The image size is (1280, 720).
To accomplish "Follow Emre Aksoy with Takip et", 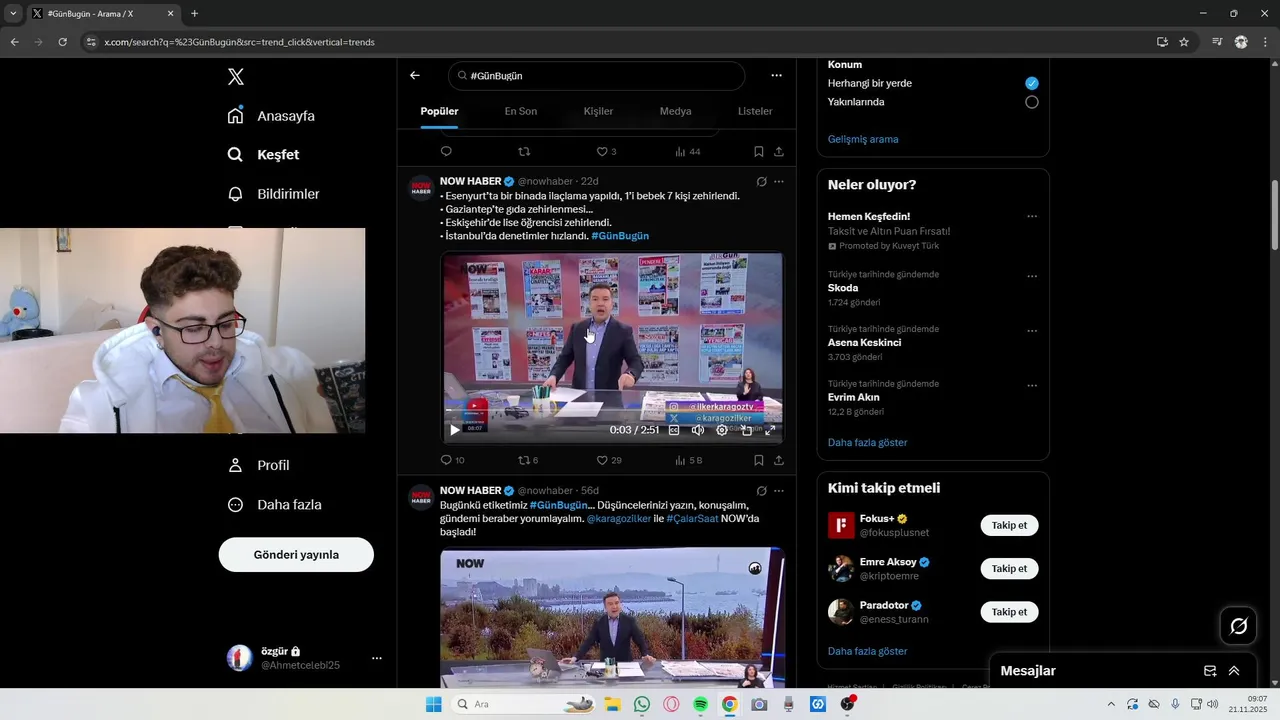I will [x=1009, y=568].
